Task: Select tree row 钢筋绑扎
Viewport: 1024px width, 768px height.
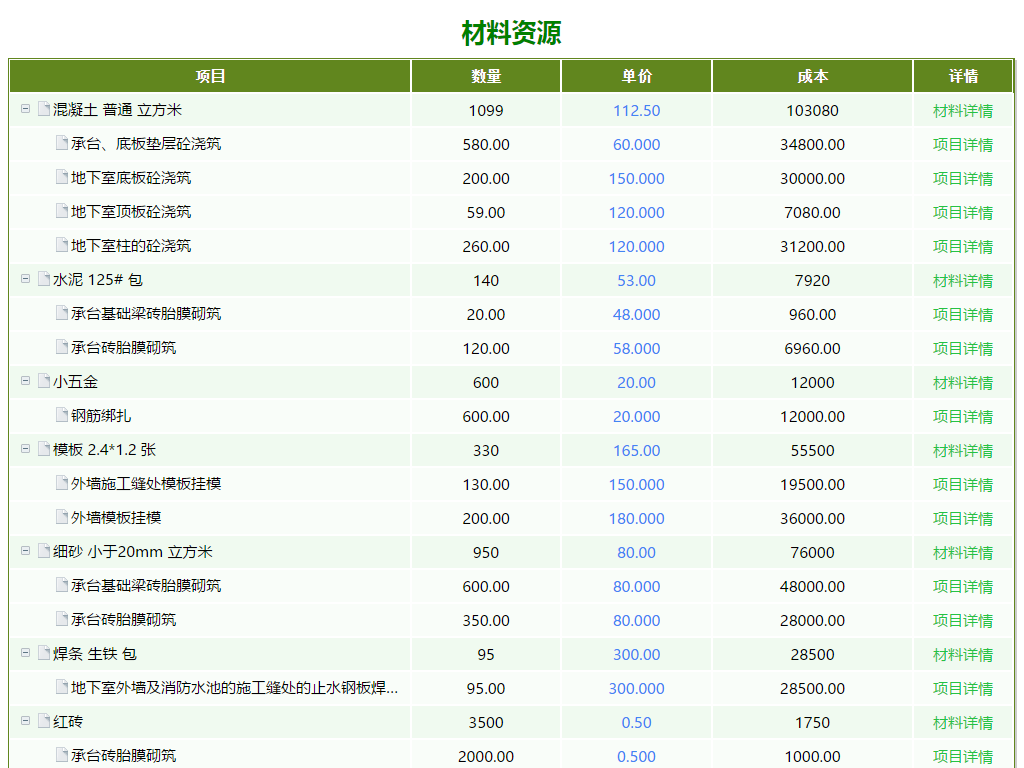Action: click(101, 415)
